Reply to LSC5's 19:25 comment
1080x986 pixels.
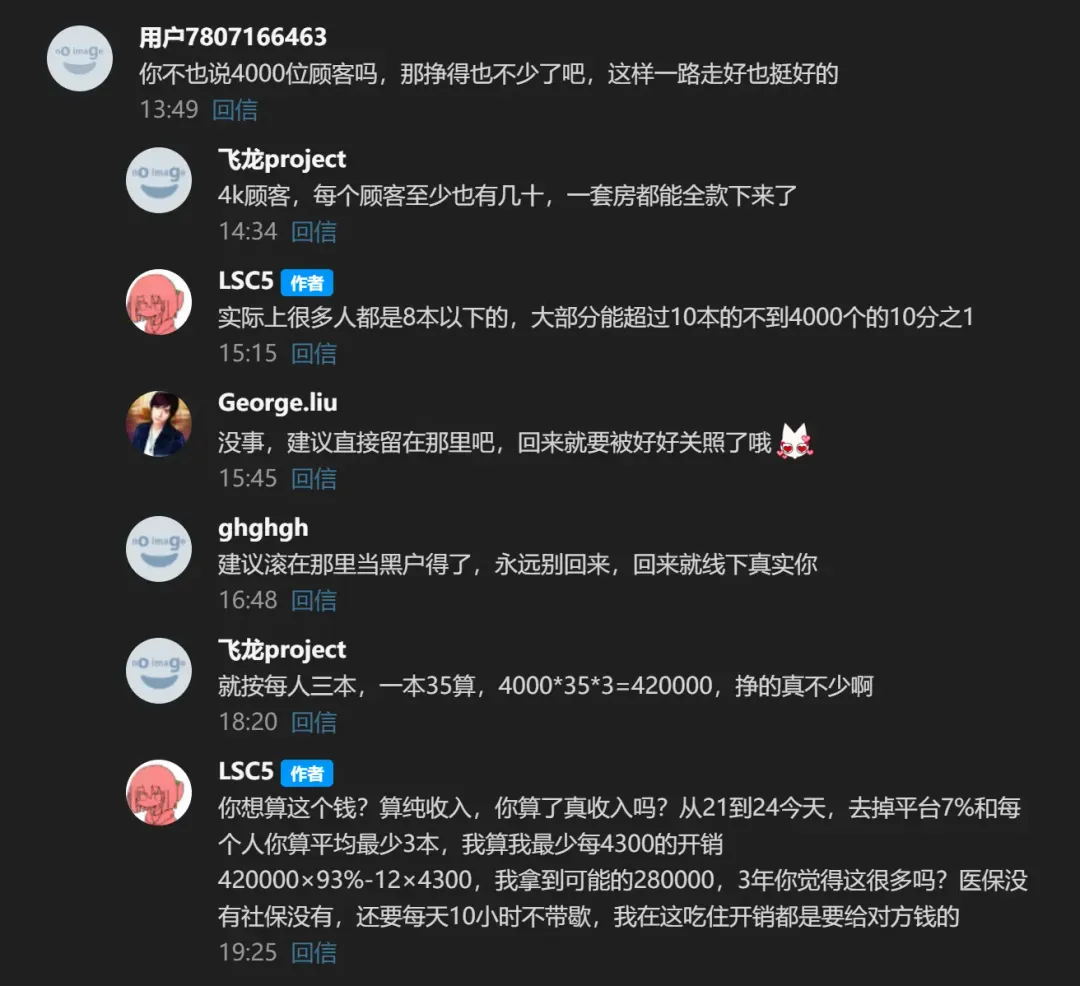[314, 953]
